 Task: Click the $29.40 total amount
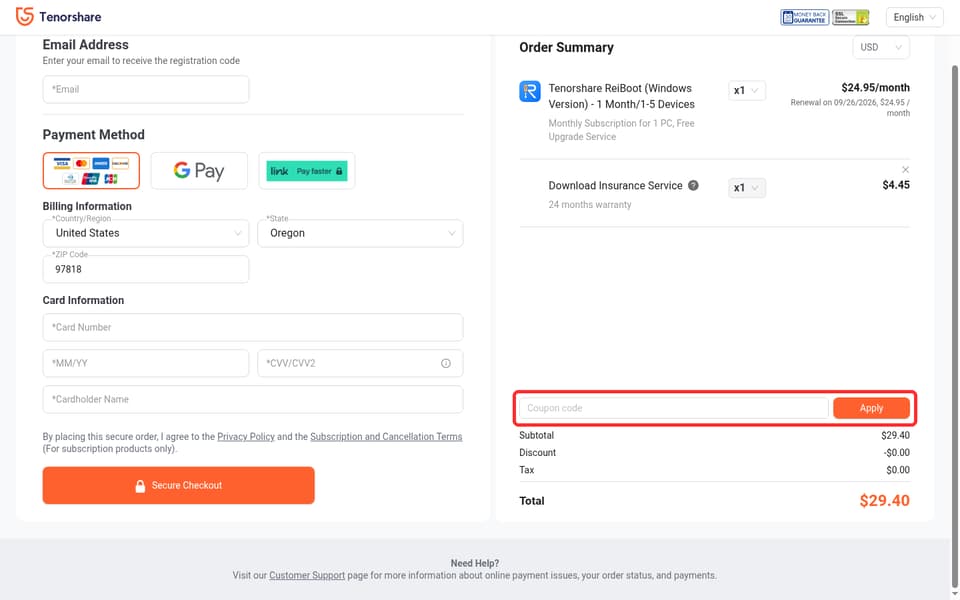tap(884, 501)
